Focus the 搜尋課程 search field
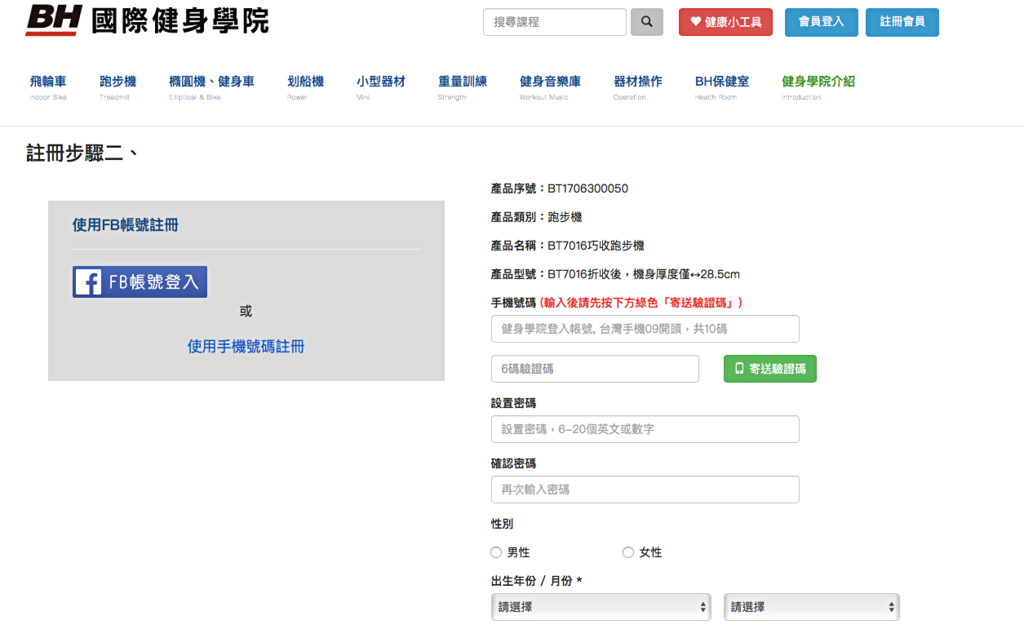 coord(554,22)
